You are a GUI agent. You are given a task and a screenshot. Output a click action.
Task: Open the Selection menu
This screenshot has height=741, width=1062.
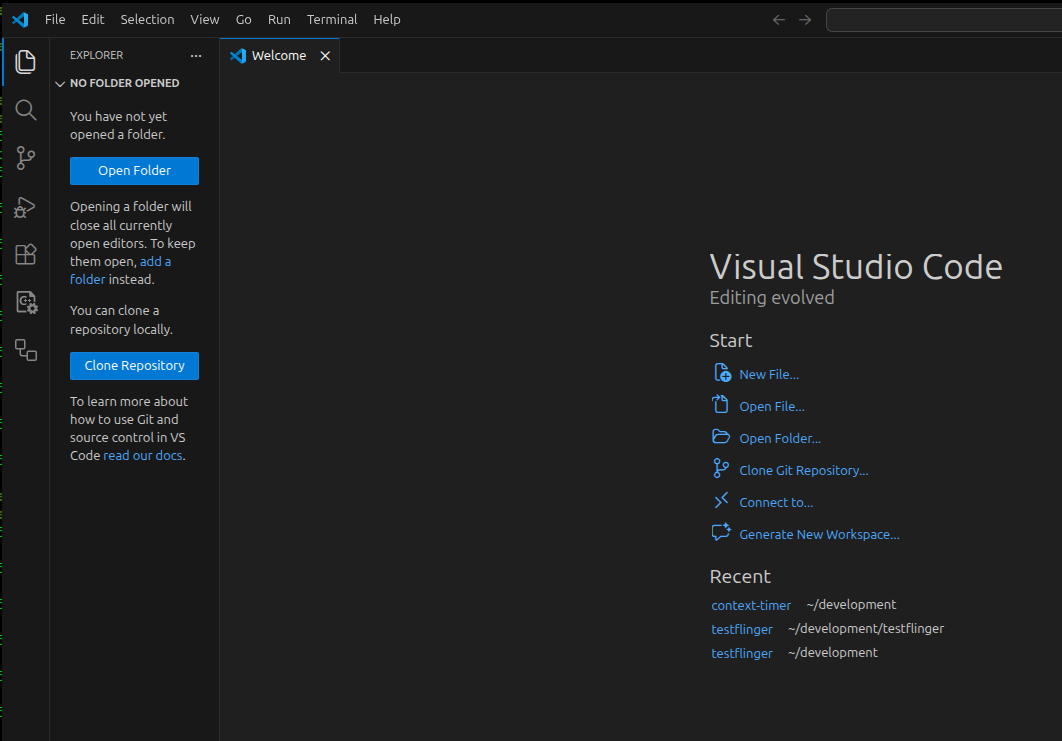[147, 20]
